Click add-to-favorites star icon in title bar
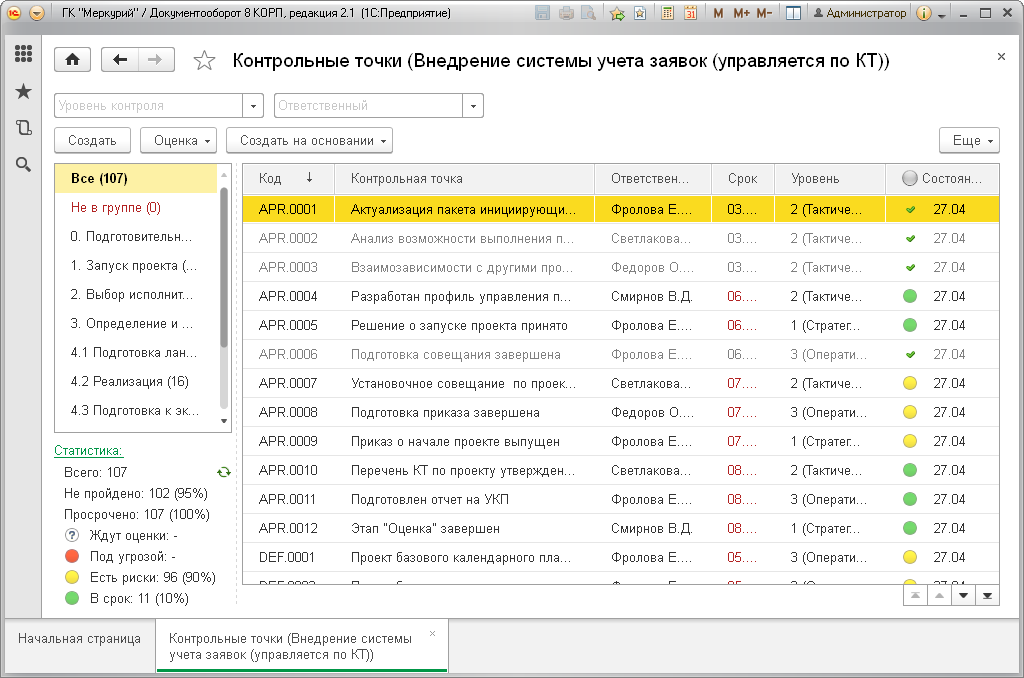 (x=617, y=13)
